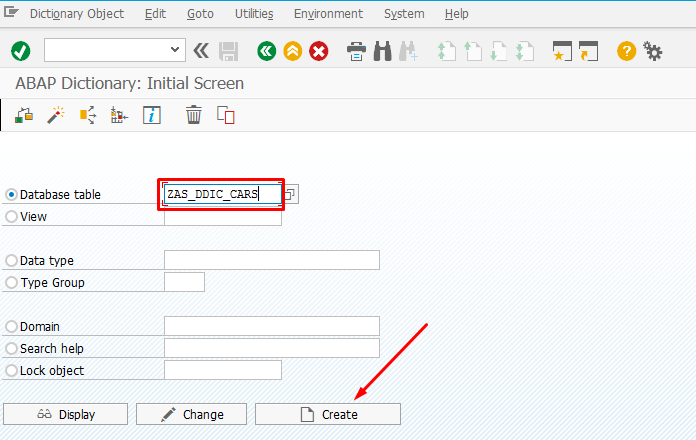Click the Display button
The height and width of the screenshot is (440, 696).
(65, 414)
